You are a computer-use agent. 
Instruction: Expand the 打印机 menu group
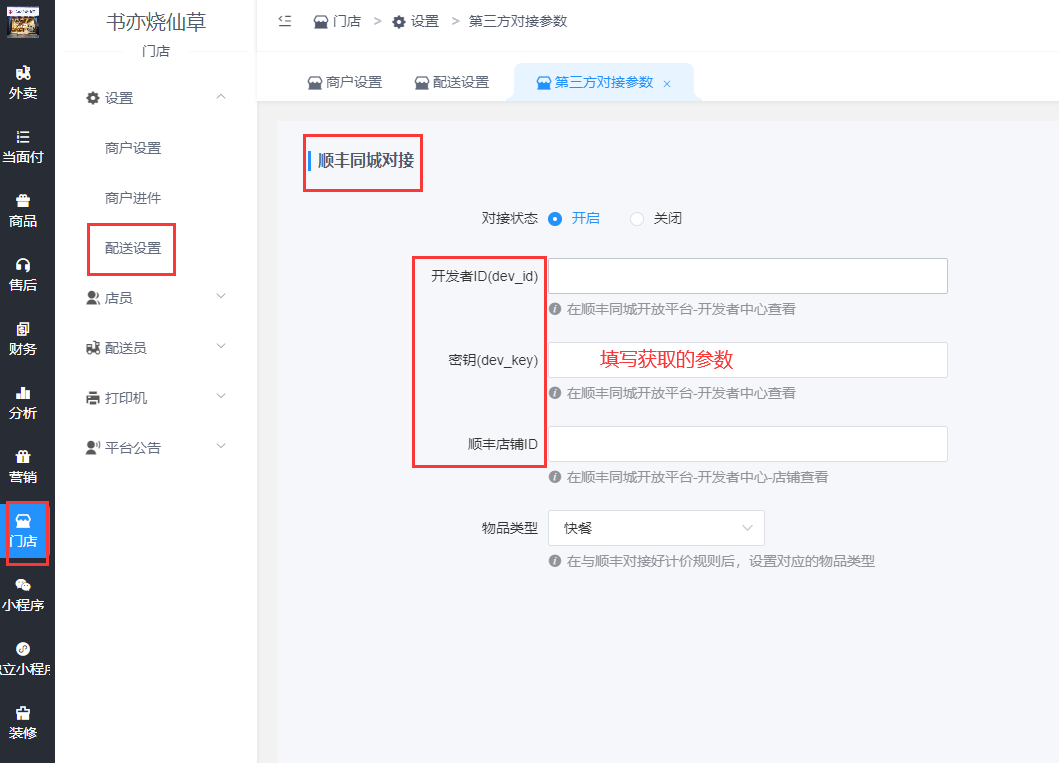[156, 398]
